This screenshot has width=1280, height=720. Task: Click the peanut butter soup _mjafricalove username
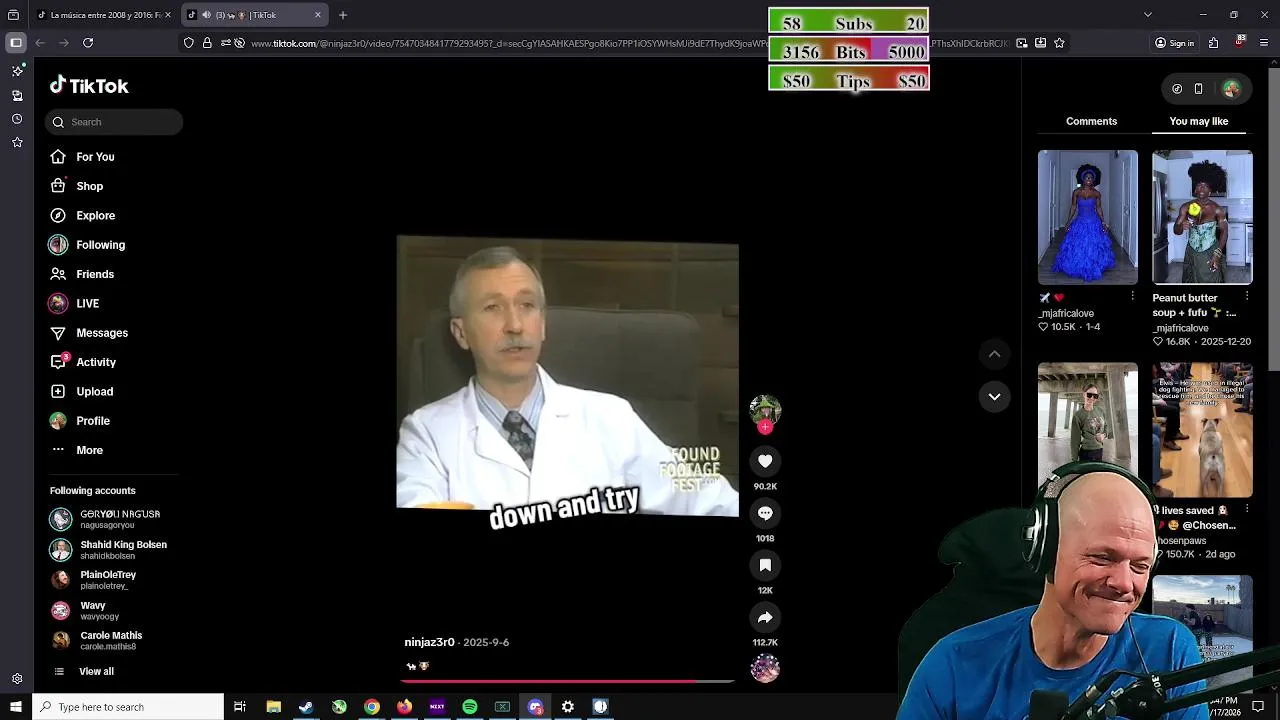(1180, 328)
